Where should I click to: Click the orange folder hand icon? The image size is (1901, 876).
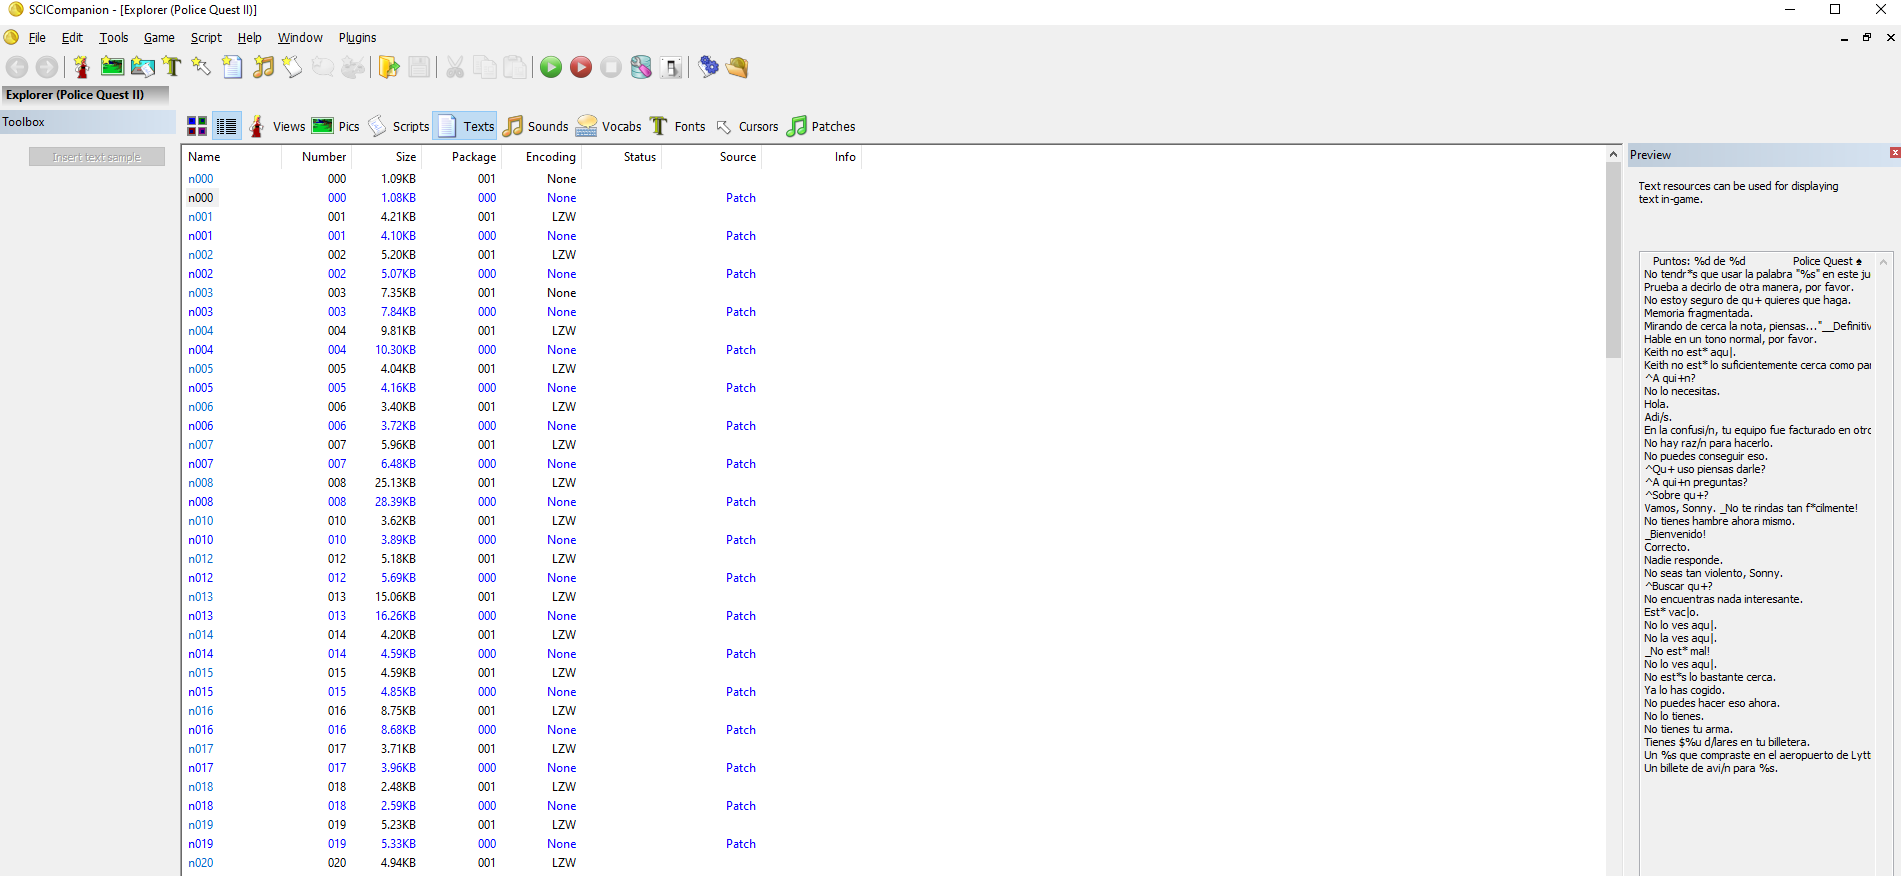coord(738,67)
